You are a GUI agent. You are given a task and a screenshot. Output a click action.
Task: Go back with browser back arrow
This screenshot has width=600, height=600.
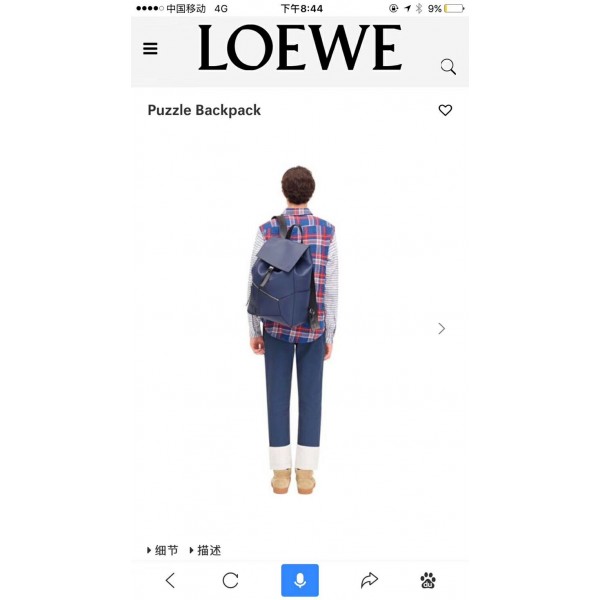[x=170, y=580]
